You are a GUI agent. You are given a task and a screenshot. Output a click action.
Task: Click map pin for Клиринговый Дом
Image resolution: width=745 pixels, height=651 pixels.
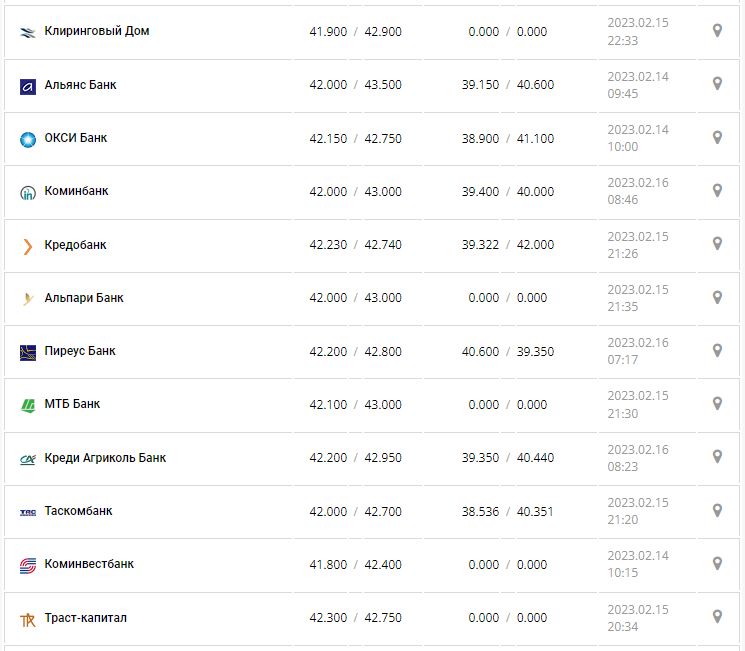(x=717, y=31)
